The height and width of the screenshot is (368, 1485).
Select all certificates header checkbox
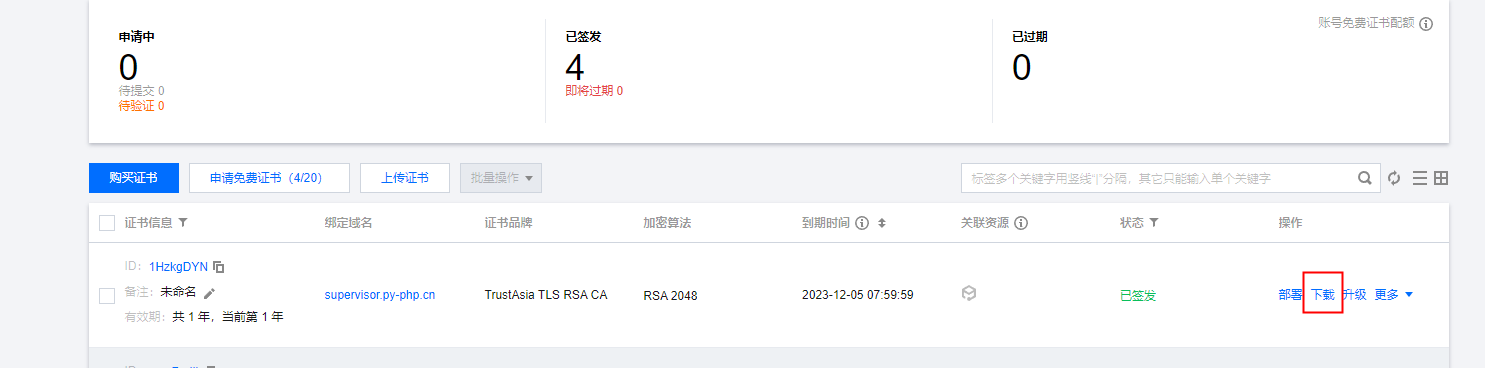tap(107, 223)
